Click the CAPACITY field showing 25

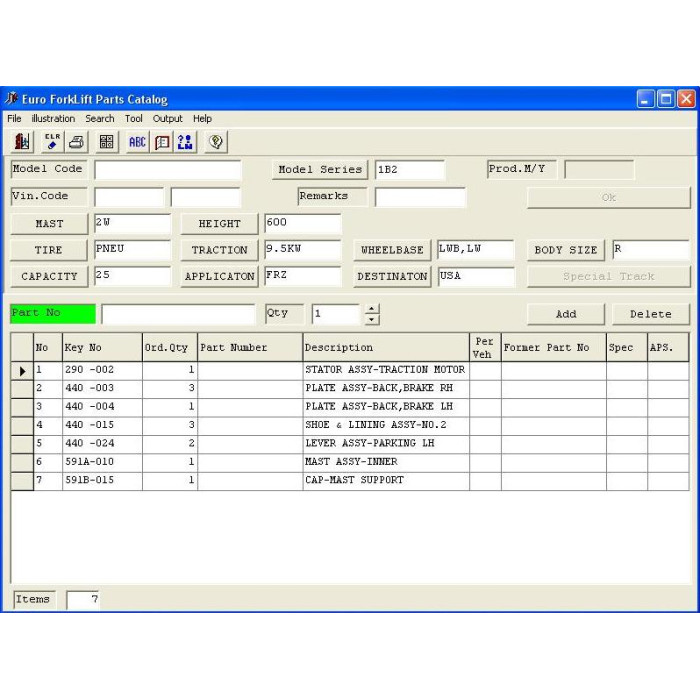tap(133, 276)
